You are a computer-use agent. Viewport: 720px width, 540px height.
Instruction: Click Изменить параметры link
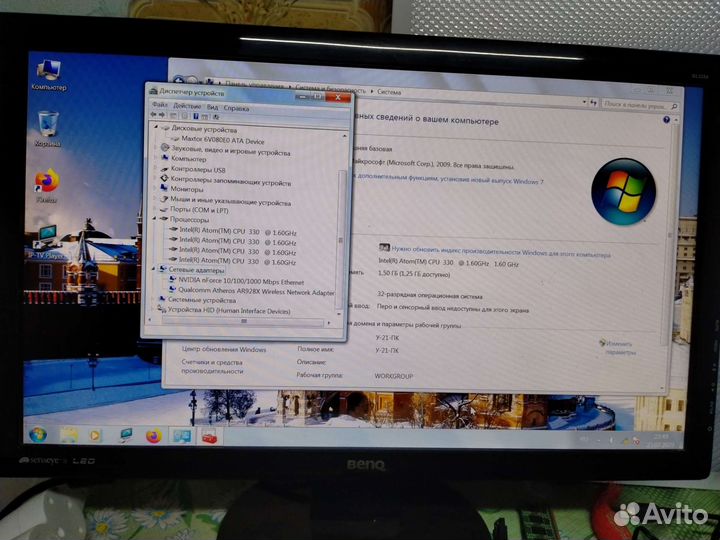coord(619,348)
